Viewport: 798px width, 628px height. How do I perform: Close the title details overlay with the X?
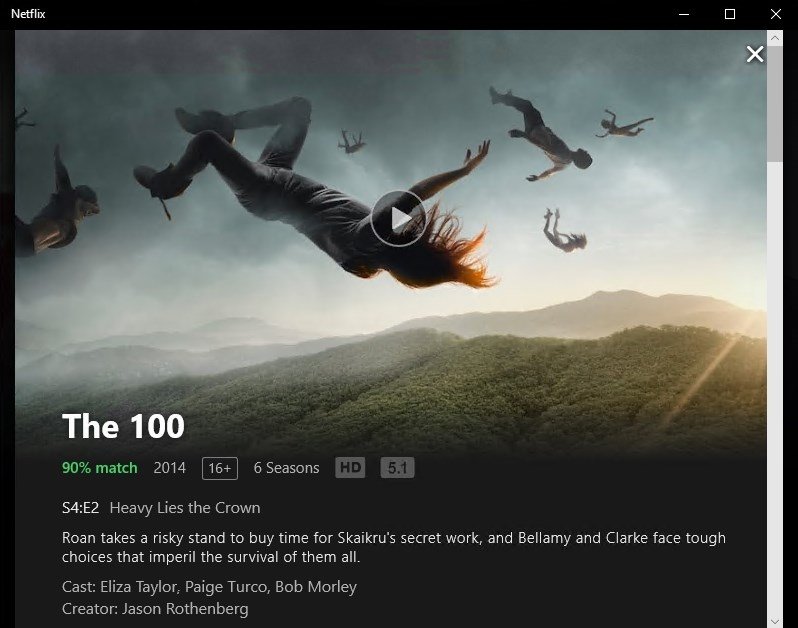(755, 54)
